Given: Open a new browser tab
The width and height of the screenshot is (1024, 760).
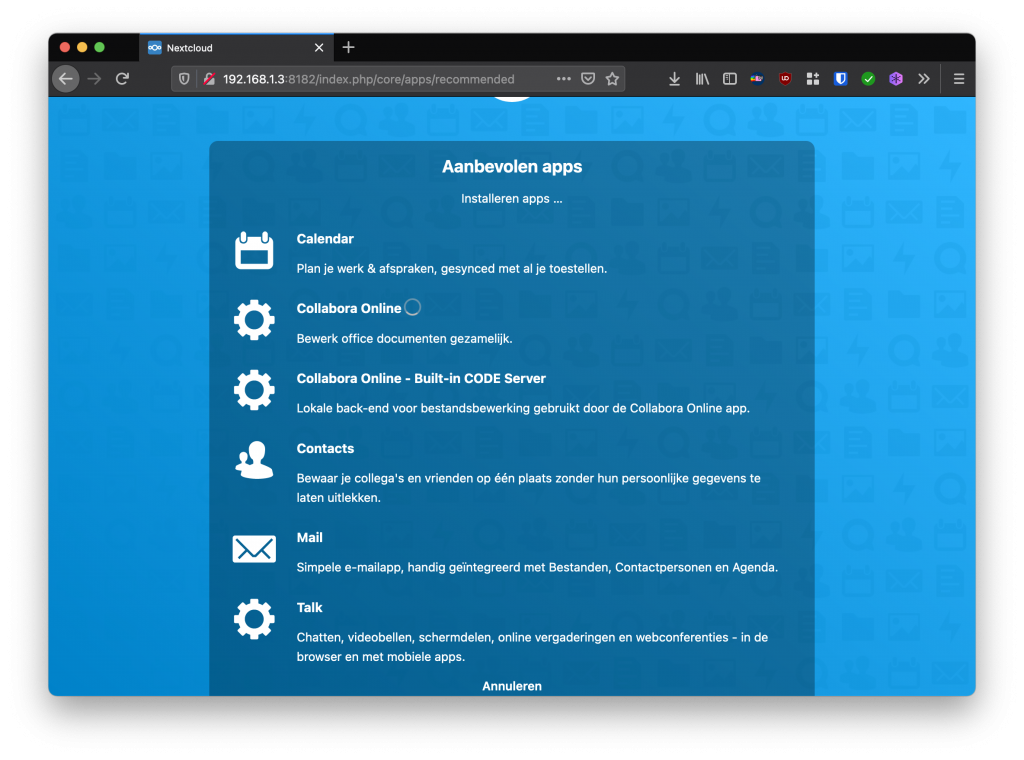Looking at the screenshot, I should pos(349,47).
